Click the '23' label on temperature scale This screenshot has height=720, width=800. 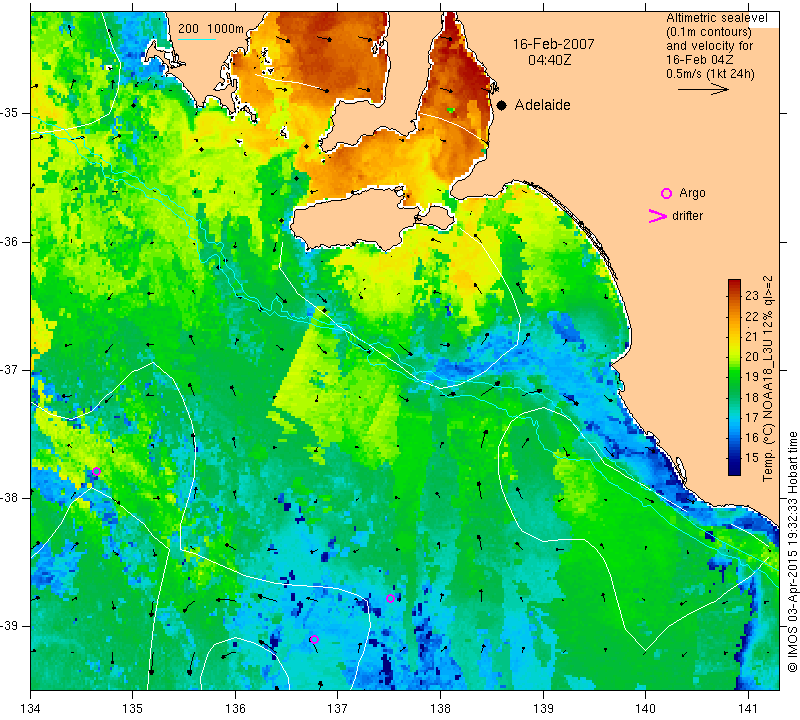click(752, 295)
